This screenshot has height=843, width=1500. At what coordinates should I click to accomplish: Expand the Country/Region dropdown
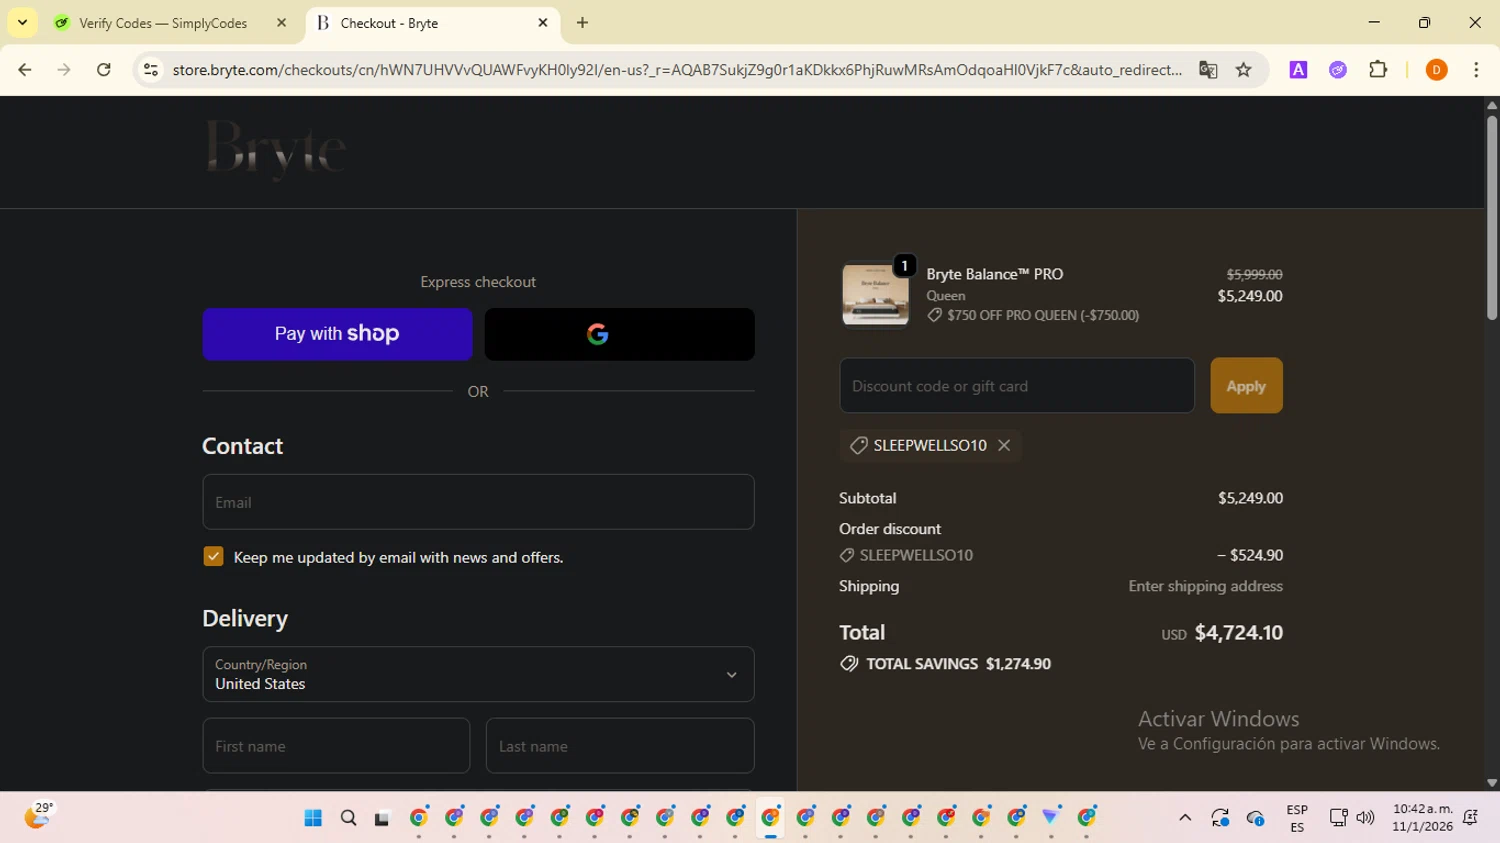(x=478, y=674)
